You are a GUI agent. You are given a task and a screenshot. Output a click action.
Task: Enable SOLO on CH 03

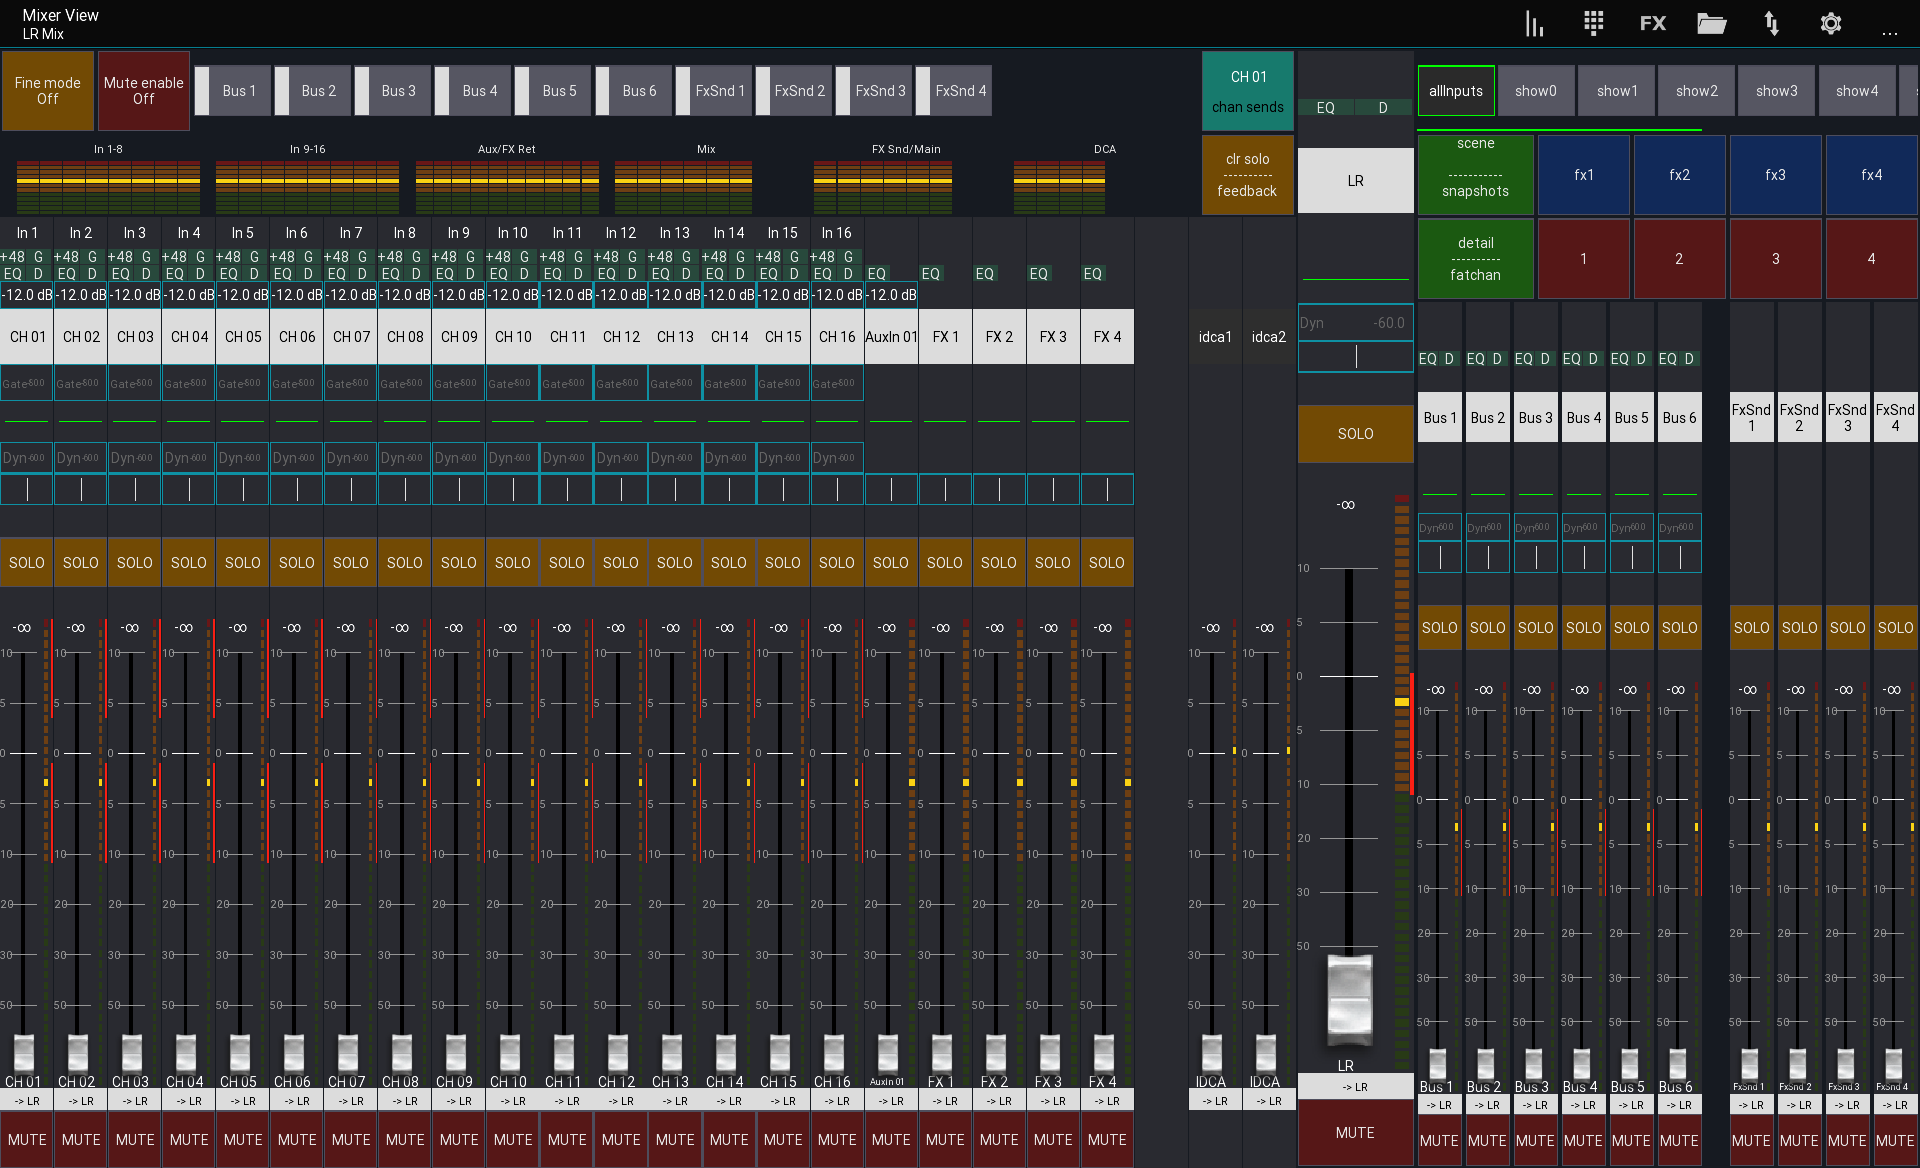[134, 562]
